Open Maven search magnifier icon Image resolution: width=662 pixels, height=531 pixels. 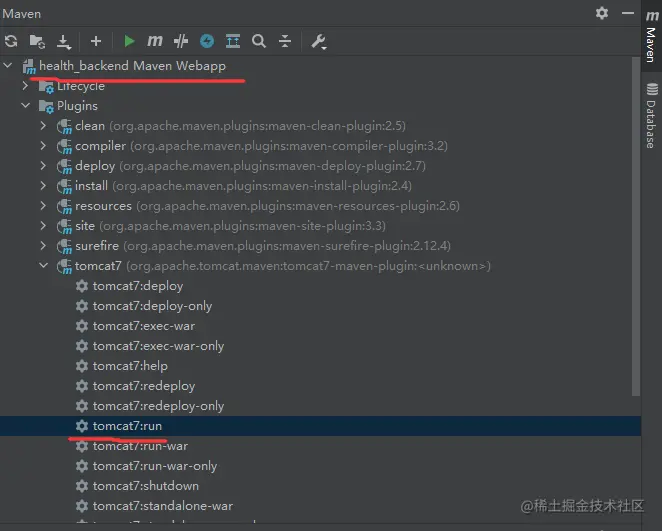tap(258, 41)
